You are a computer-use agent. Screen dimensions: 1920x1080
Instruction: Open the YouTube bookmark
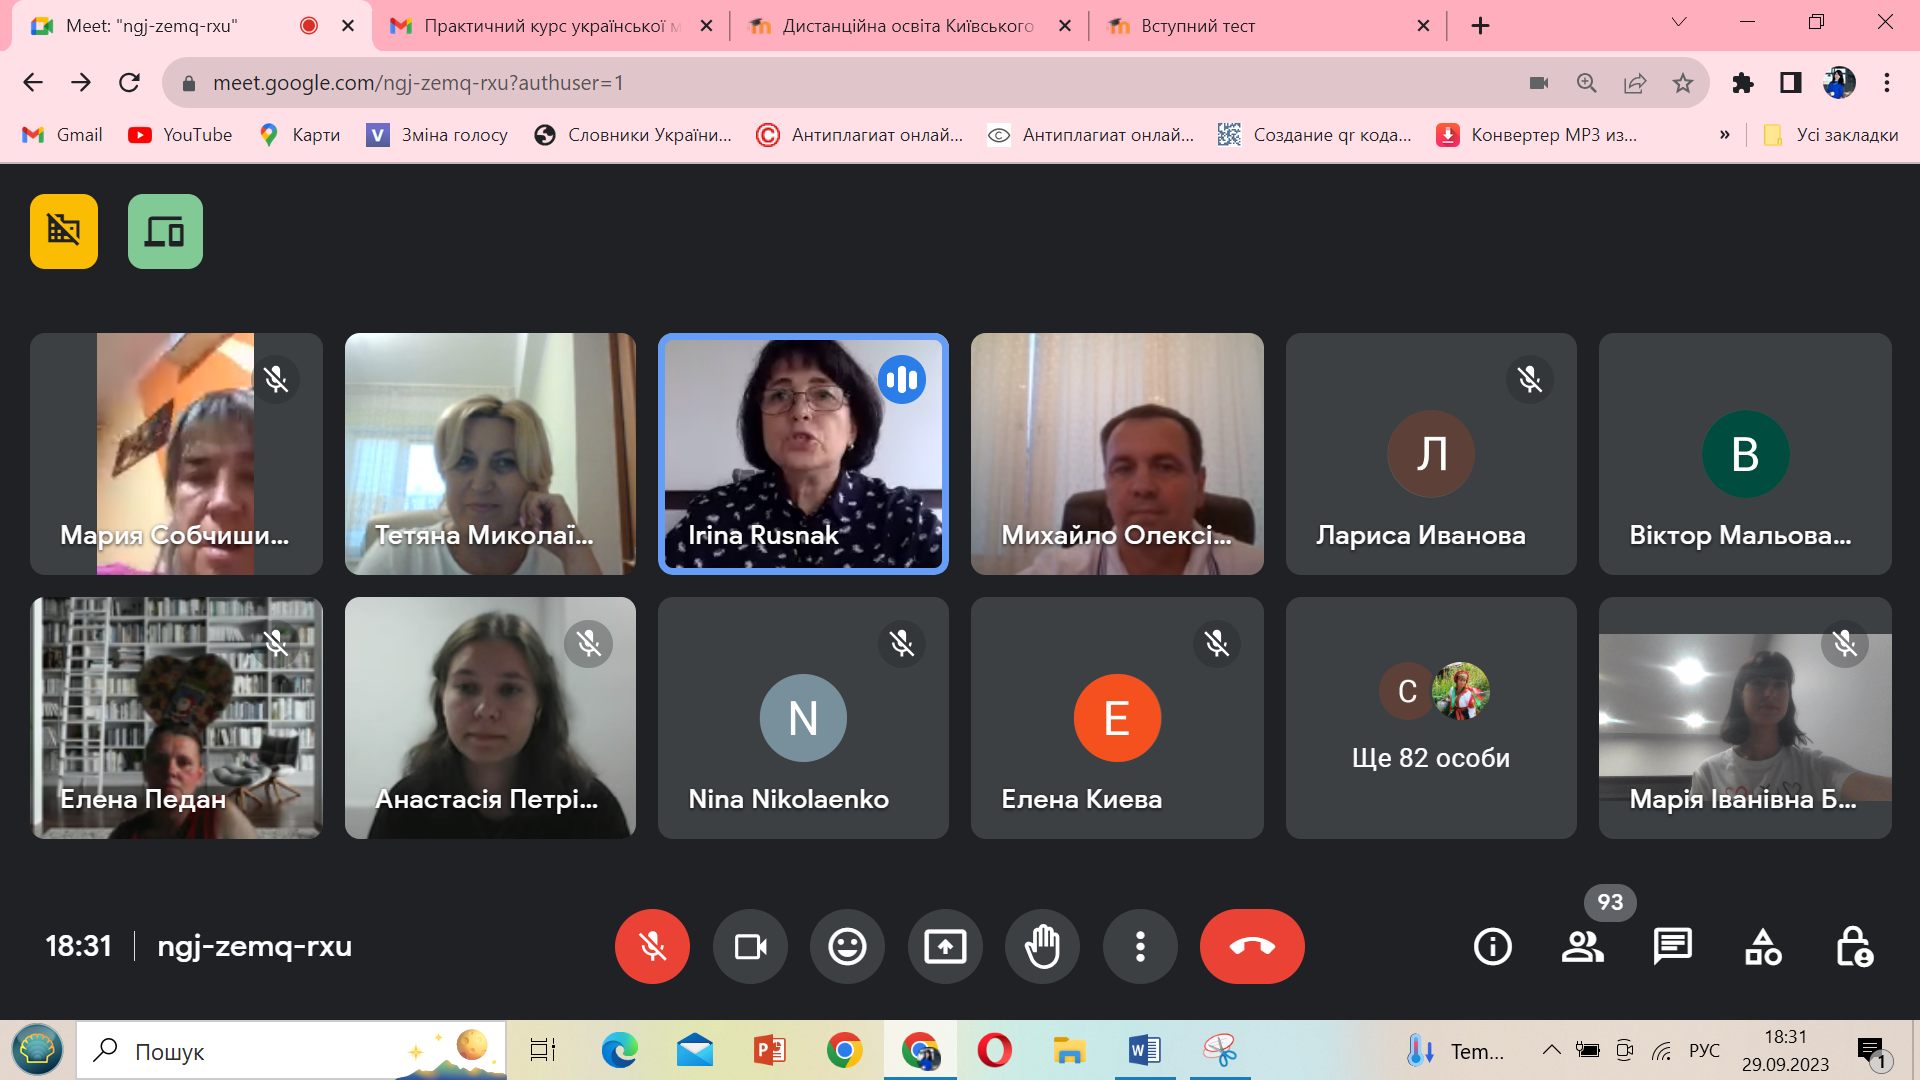(x=180, y=135)
